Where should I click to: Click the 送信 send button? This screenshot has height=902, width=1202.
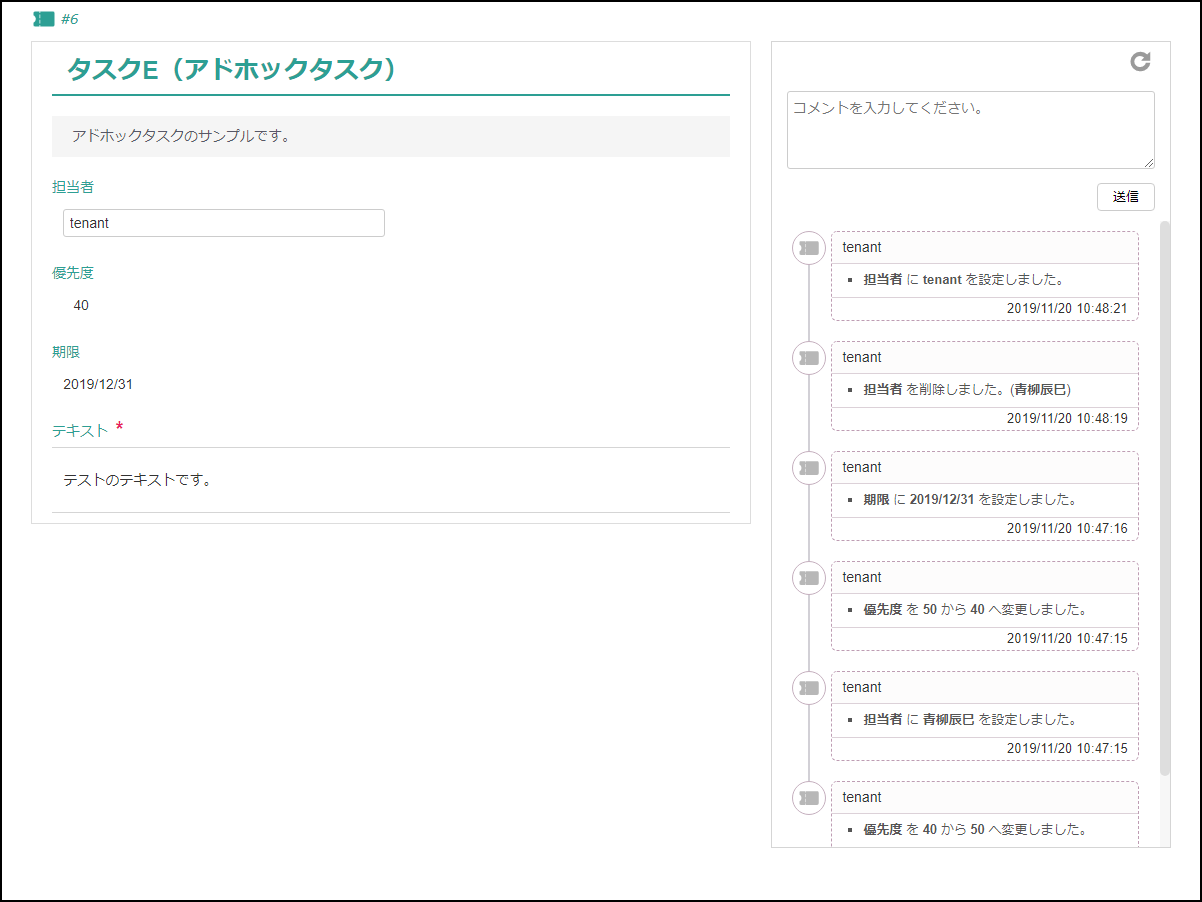pos(1126,197)
